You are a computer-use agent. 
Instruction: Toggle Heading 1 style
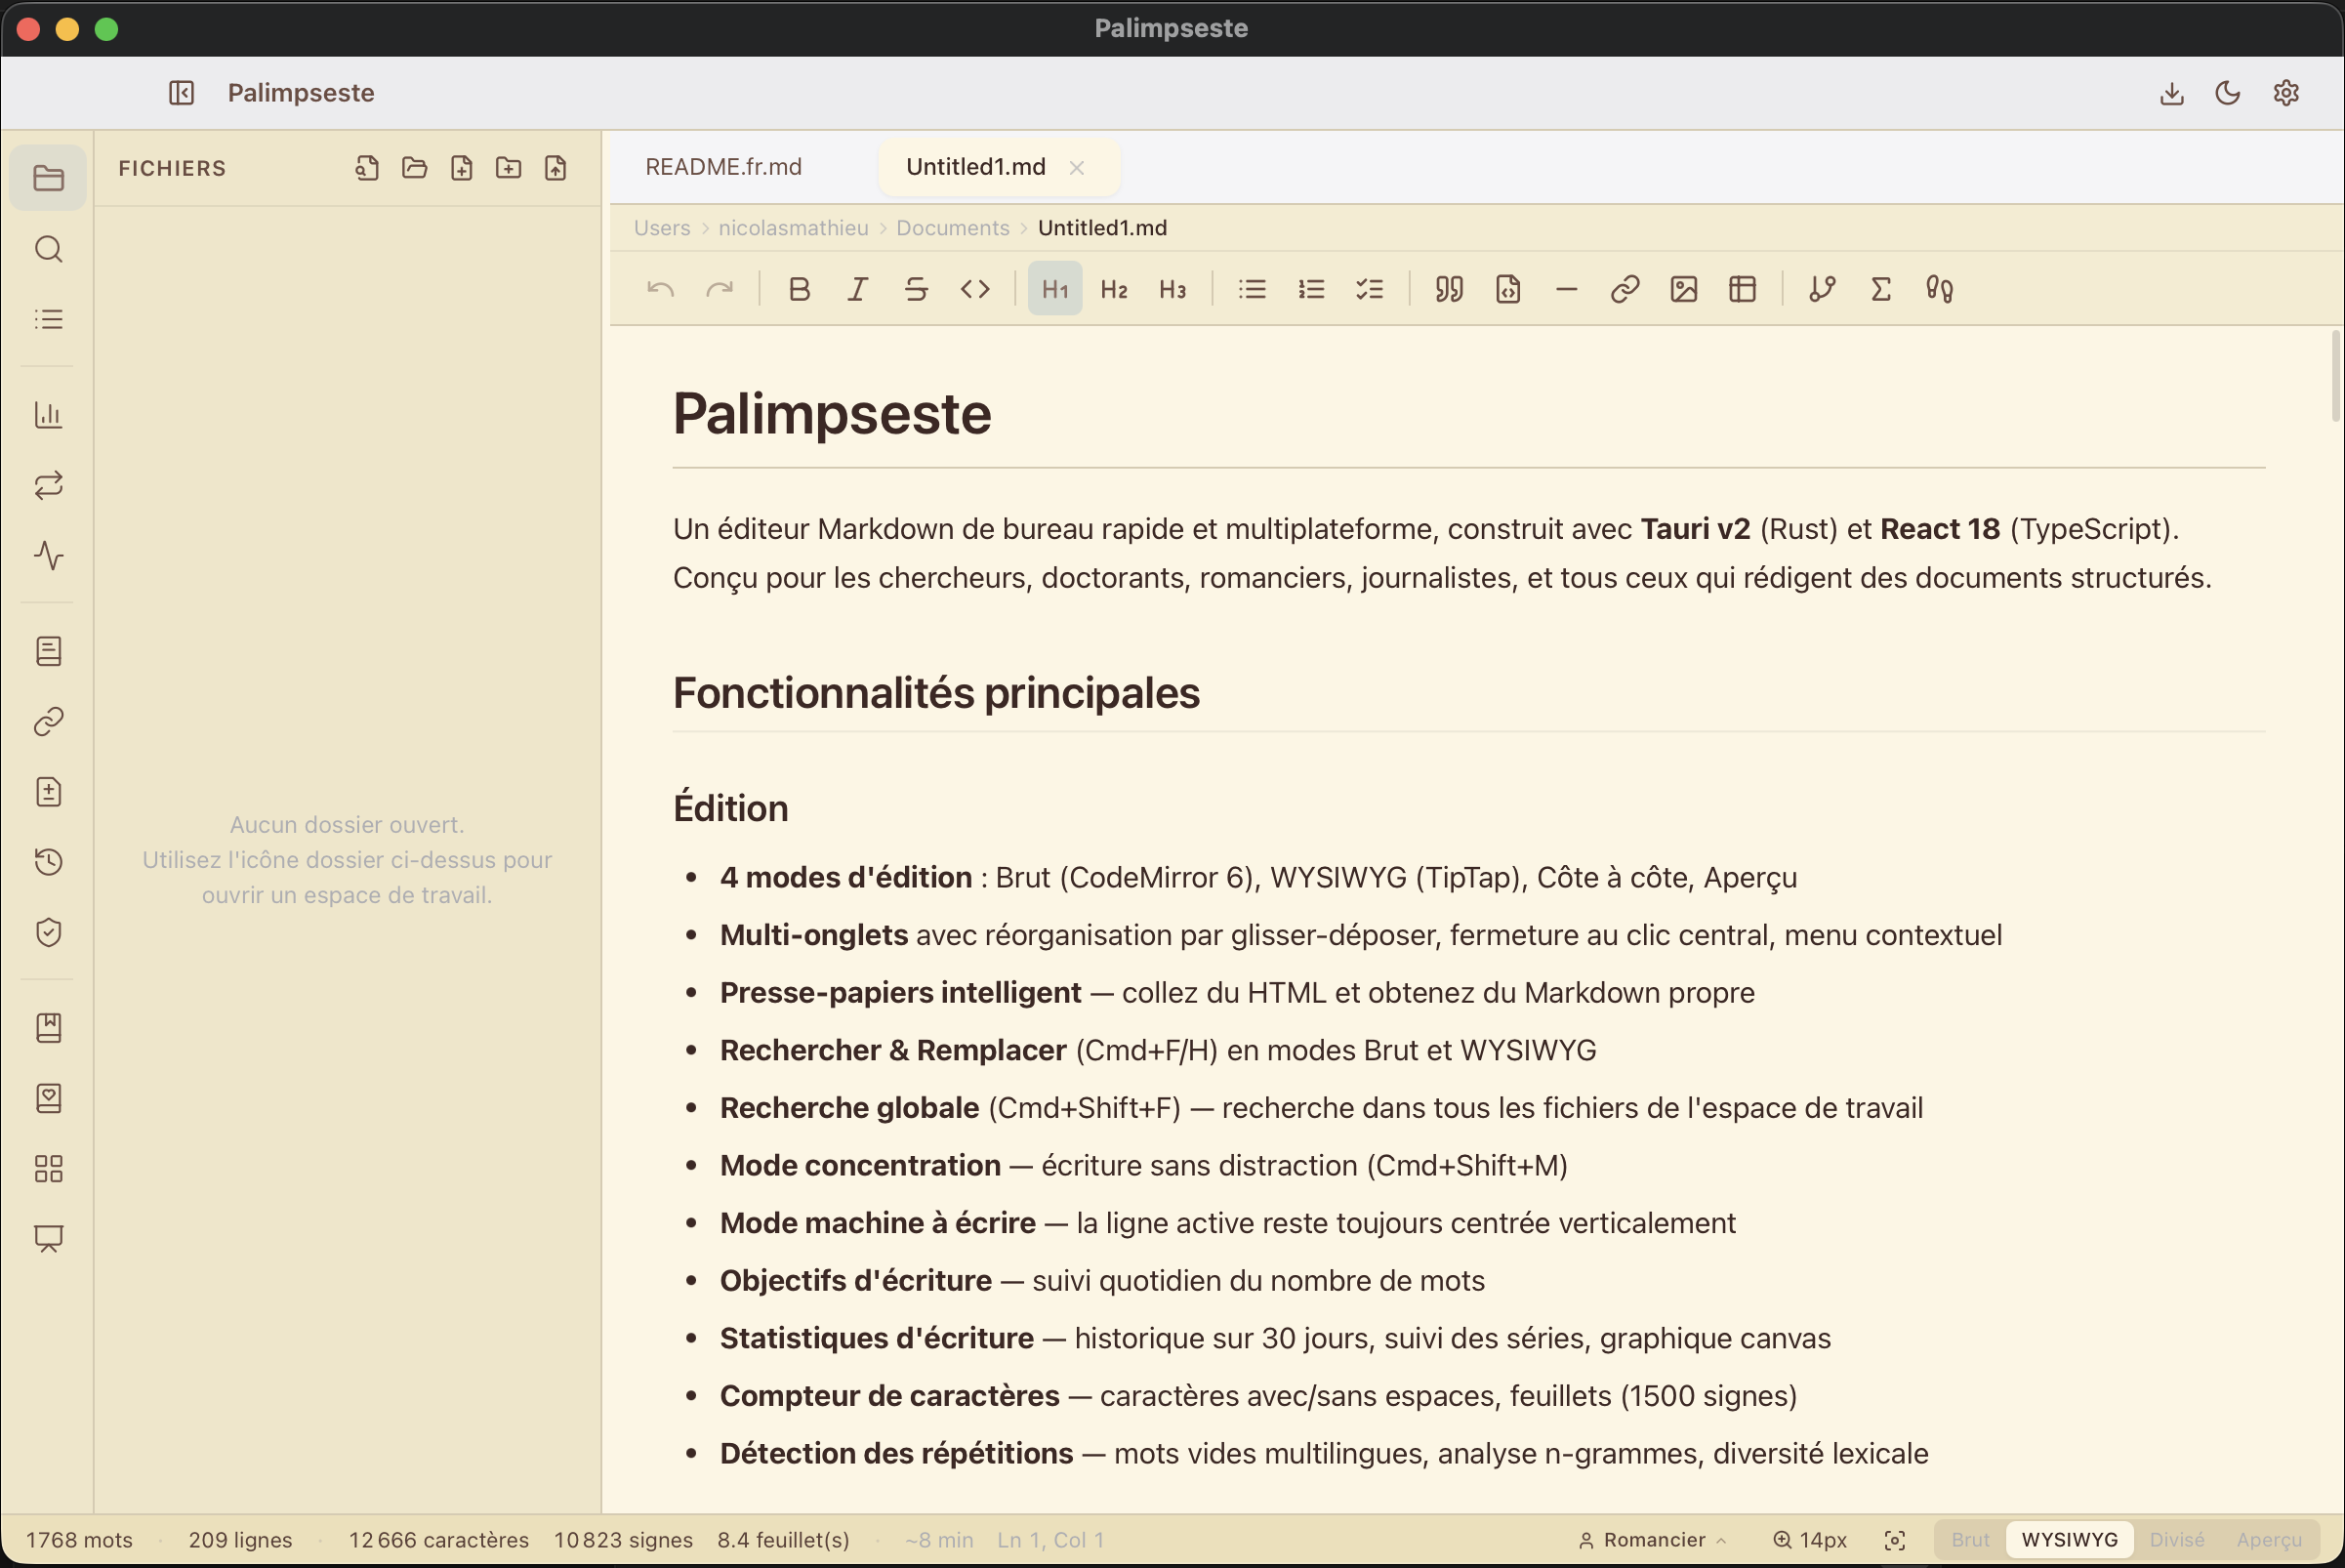1055,289
